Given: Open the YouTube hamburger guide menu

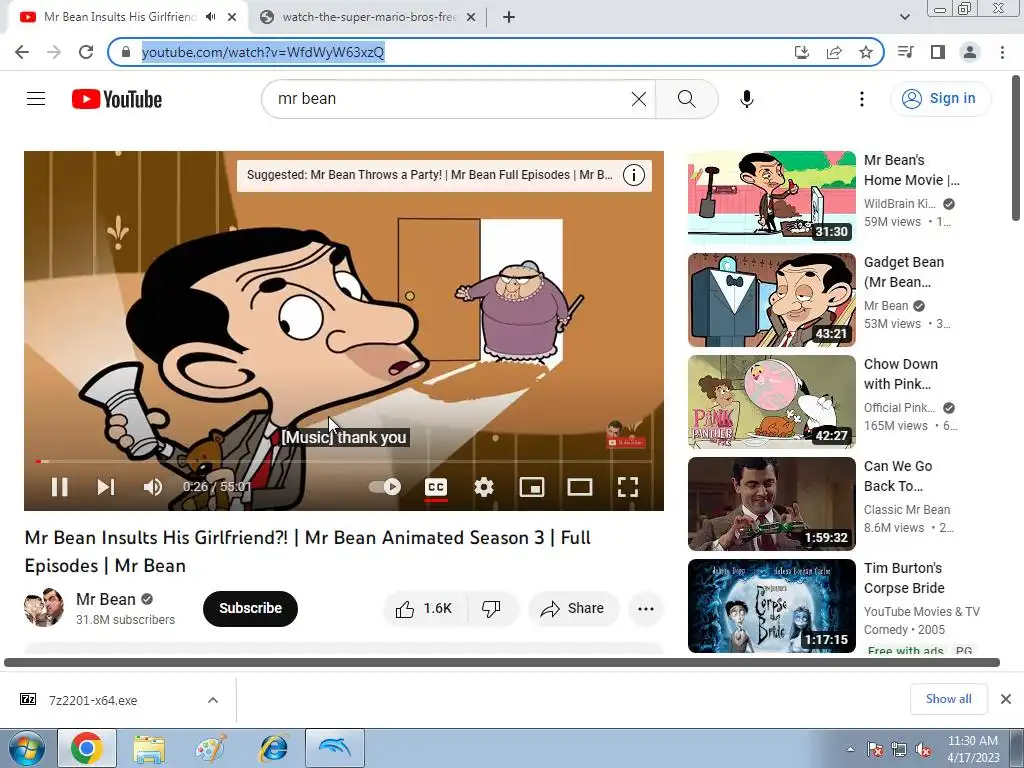Looking at the screenshot, I should coord(36,99).
